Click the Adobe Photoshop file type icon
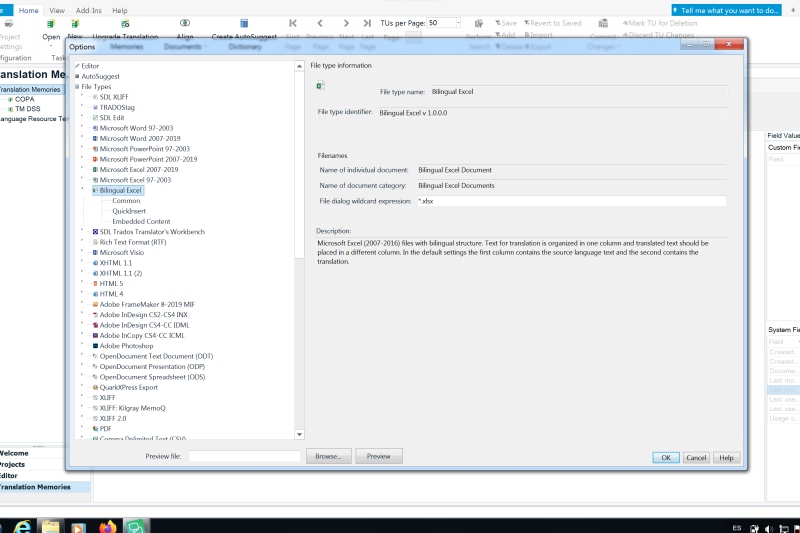 point(95,346)
